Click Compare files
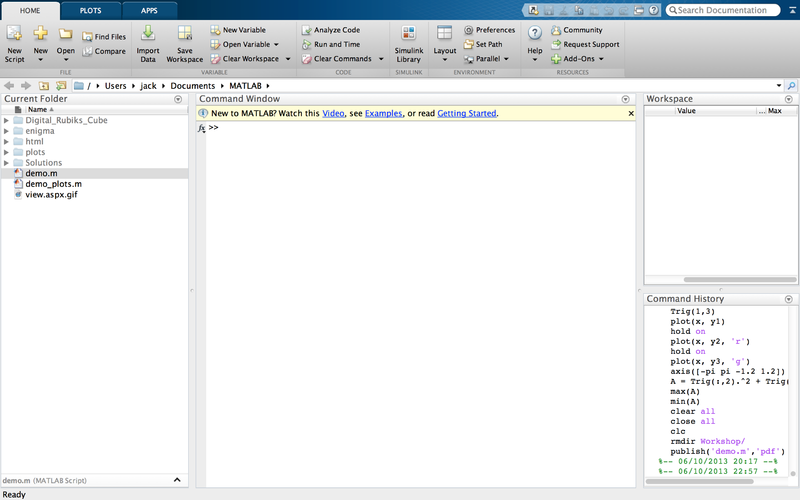Viewport: 800px width, 500px height. [104, 51]
